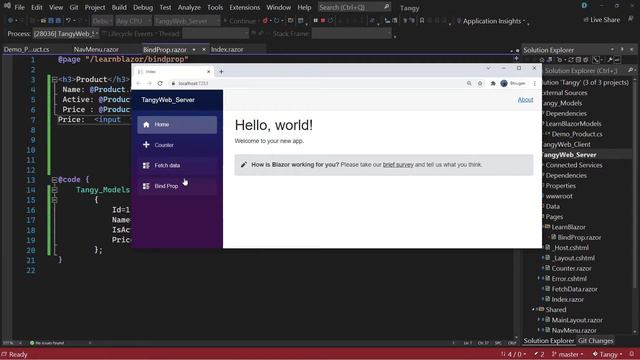Click Counter nav link in sidebar
The height and width of the screenshot is (360, 640).
pos(177,145)
